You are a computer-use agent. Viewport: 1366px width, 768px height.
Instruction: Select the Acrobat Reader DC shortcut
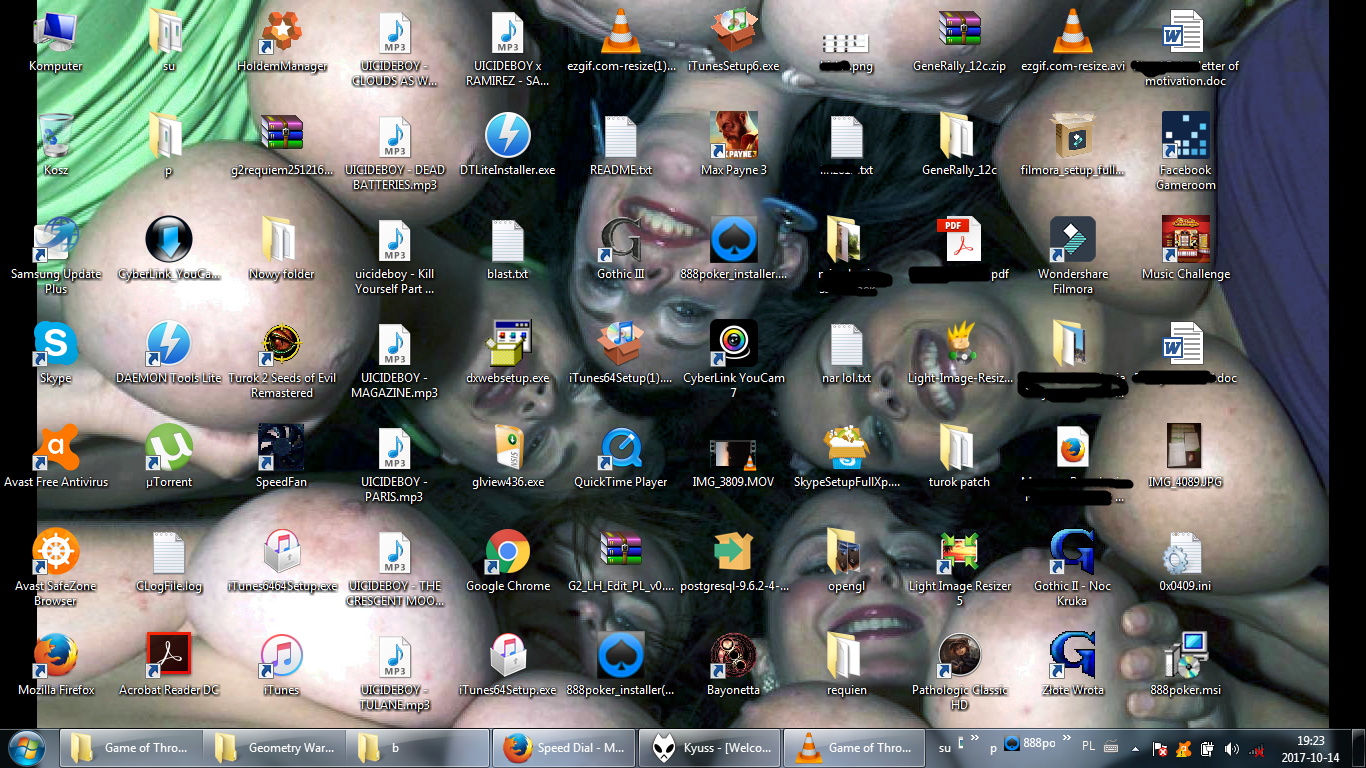[169, 665]
